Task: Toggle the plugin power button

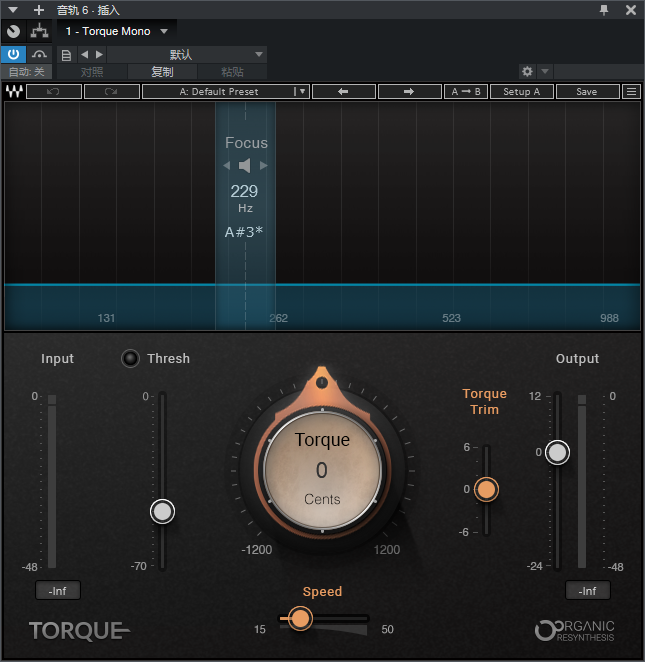Action: coord(14,54)
